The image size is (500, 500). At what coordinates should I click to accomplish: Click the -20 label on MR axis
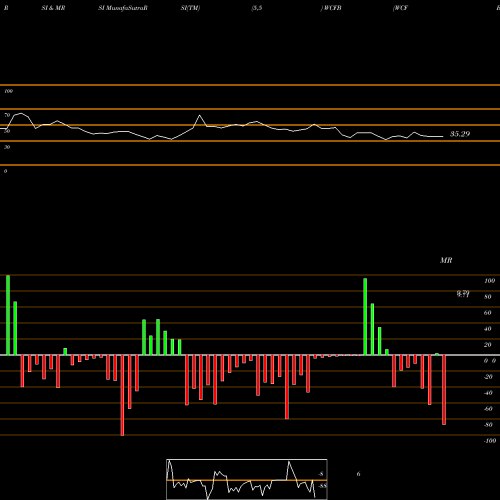click(488, 377)
